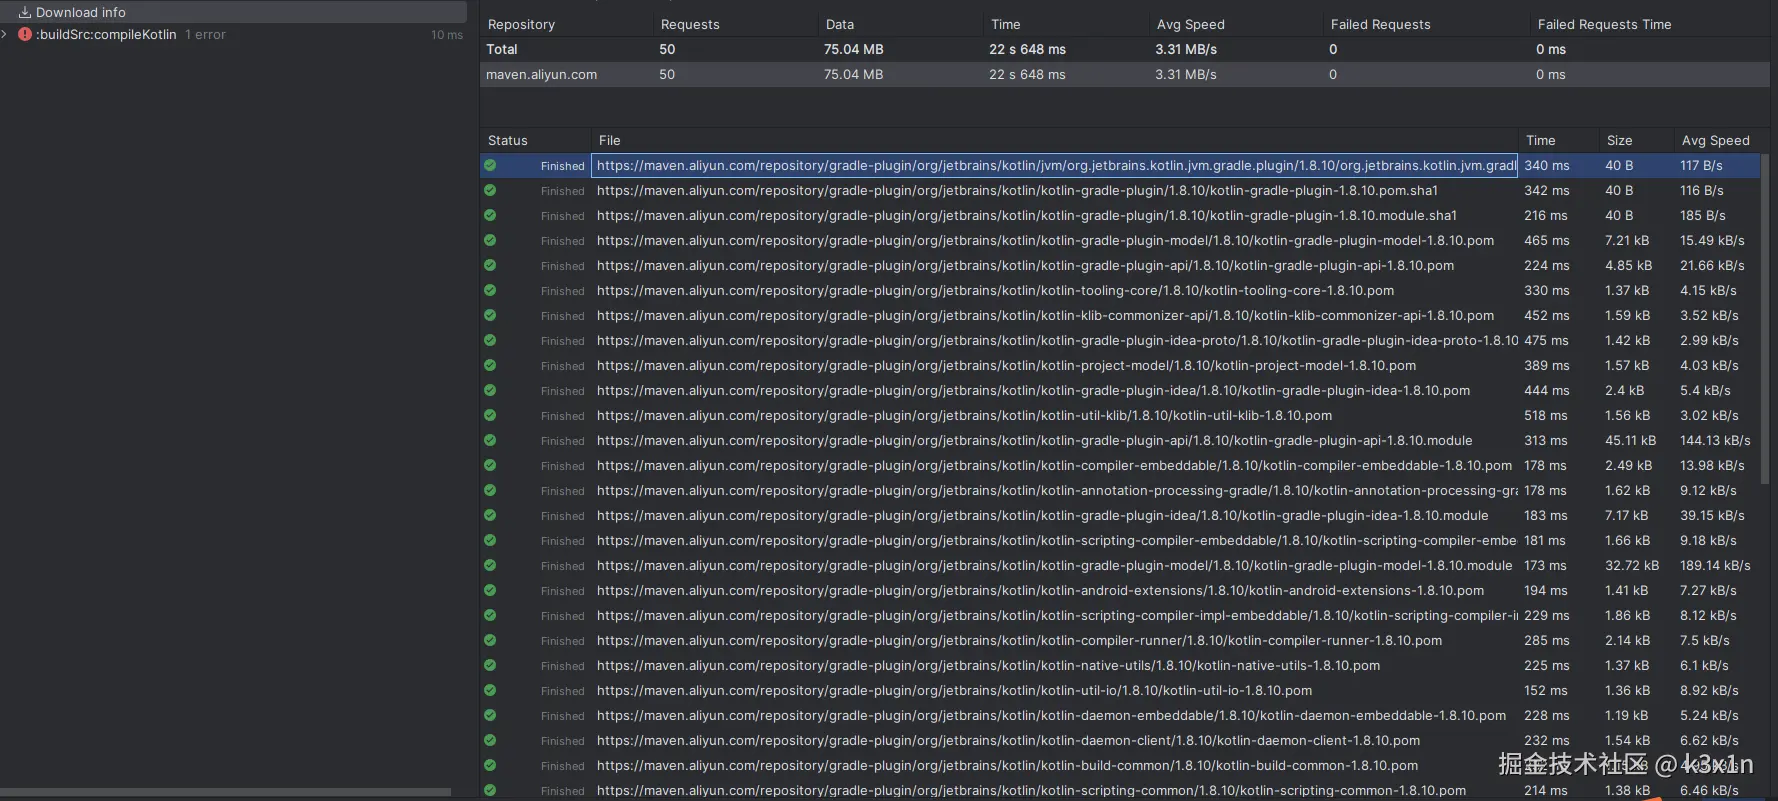Select the Total repository row
The height and width of the screenshot is (801, 1778).
click(x=1125, y=49)
